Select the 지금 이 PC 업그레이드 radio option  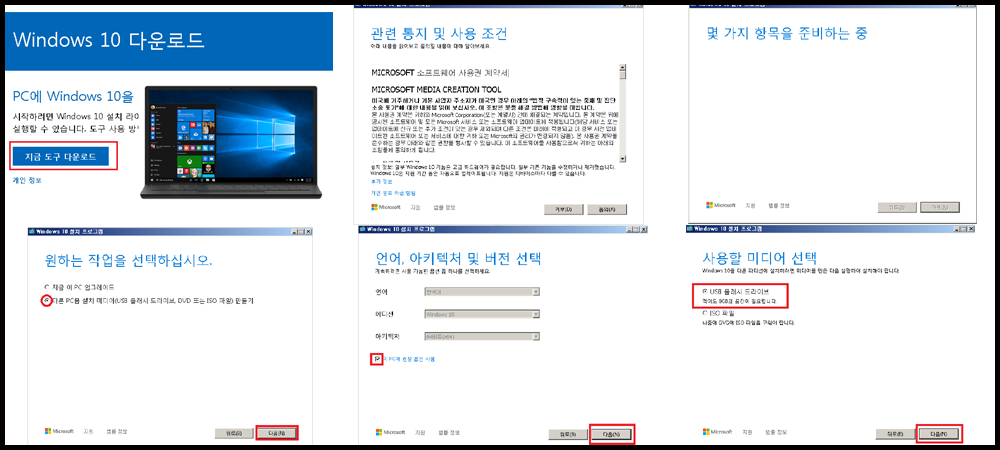click(47, 287)
